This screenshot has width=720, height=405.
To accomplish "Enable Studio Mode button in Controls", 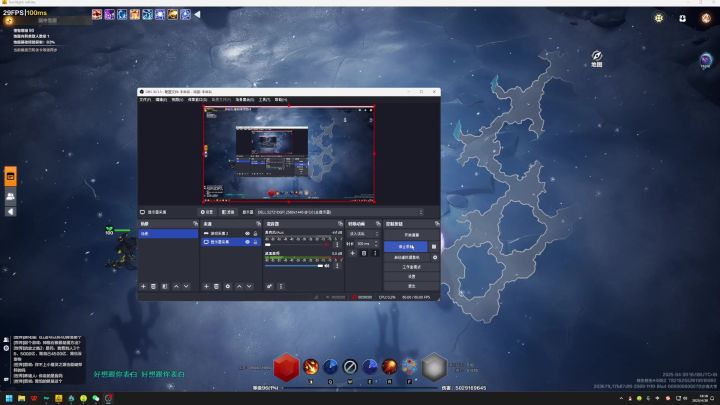I will (x=411, y=267).
